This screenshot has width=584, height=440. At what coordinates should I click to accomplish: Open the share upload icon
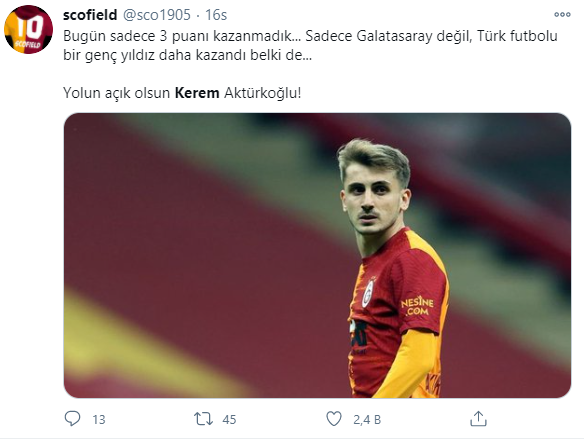478,418
